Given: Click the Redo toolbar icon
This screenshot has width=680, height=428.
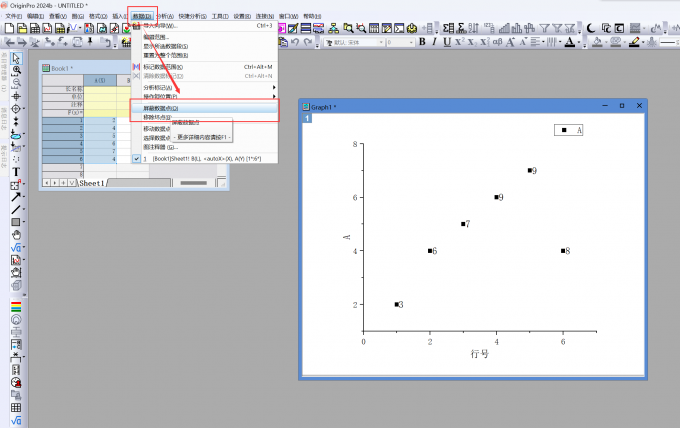Looking at the screenshot, I should [x=308, y=42].
